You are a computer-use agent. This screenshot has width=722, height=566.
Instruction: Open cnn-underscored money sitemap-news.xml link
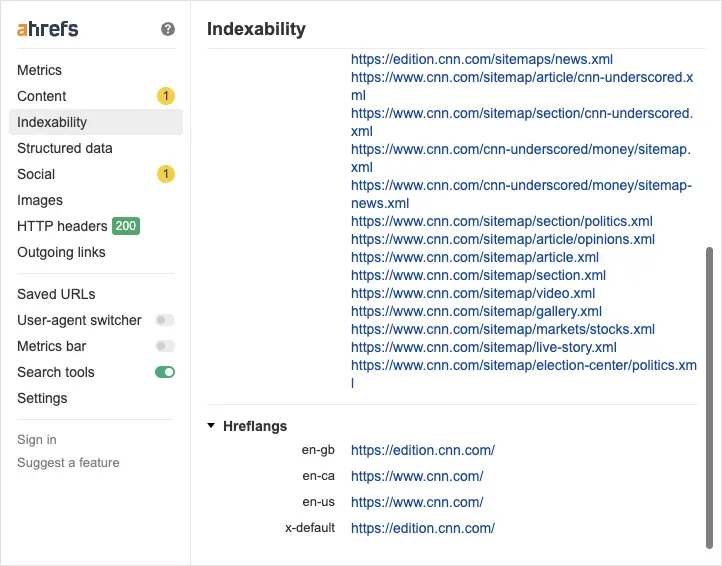(x=521, y=194)
